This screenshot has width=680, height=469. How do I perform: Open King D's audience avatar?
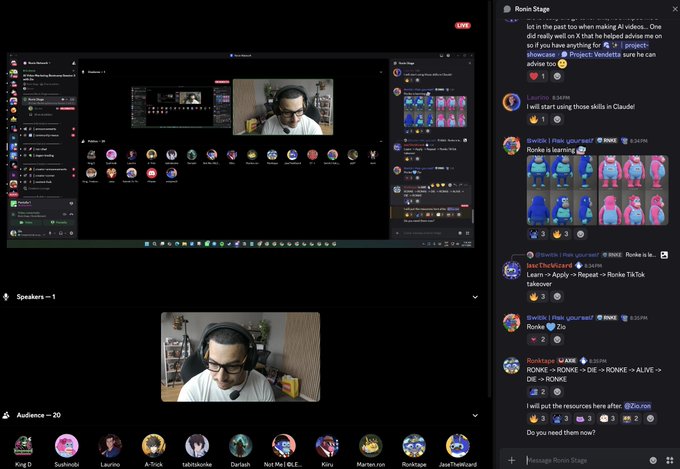pyautogui.click(x=23, y=446)
